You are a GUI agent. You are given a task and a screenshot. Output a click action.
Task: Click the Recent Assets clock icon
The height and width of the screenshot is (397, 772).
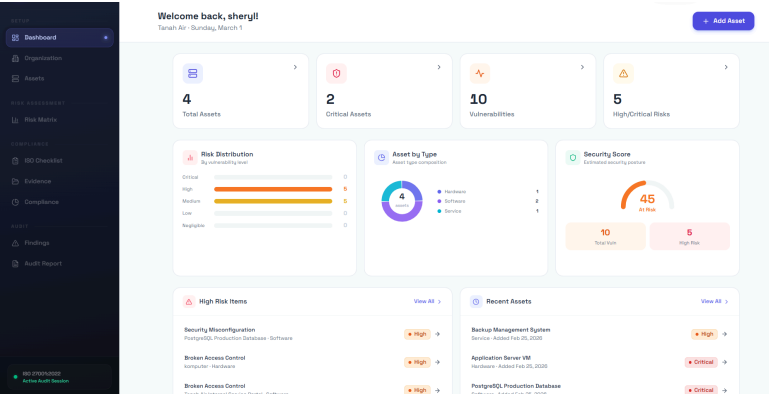[x=476, y=302]
